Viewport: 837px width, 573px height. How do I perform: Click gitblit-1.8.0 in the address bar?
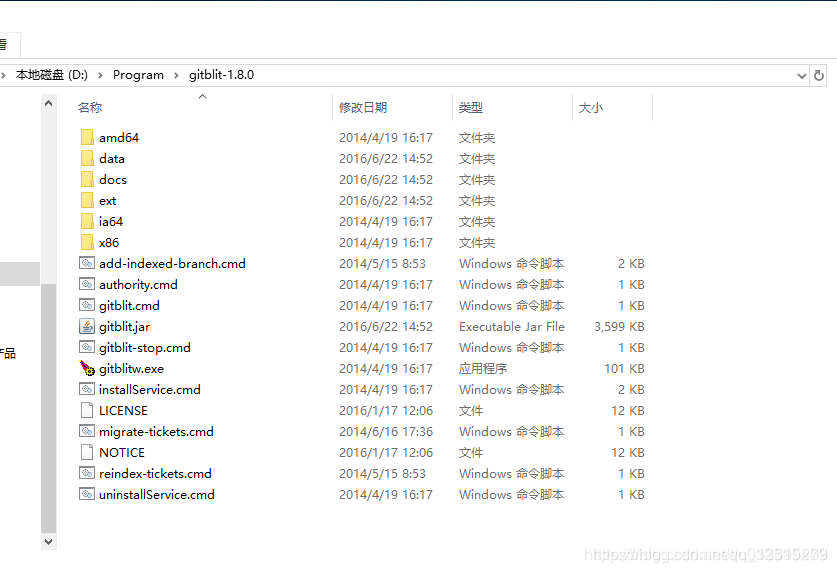click(x=222, y=75)
